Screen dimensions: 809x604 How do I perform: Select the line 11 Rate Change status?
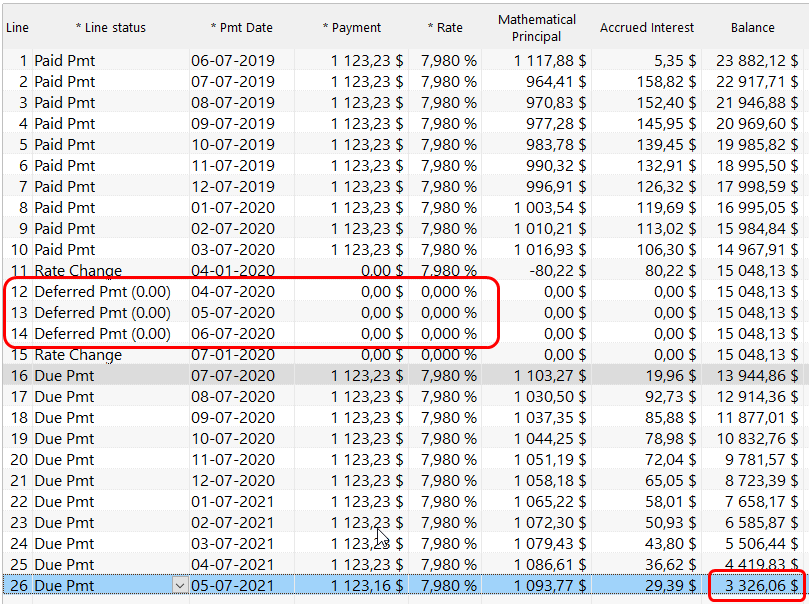[x=78, y=271]
